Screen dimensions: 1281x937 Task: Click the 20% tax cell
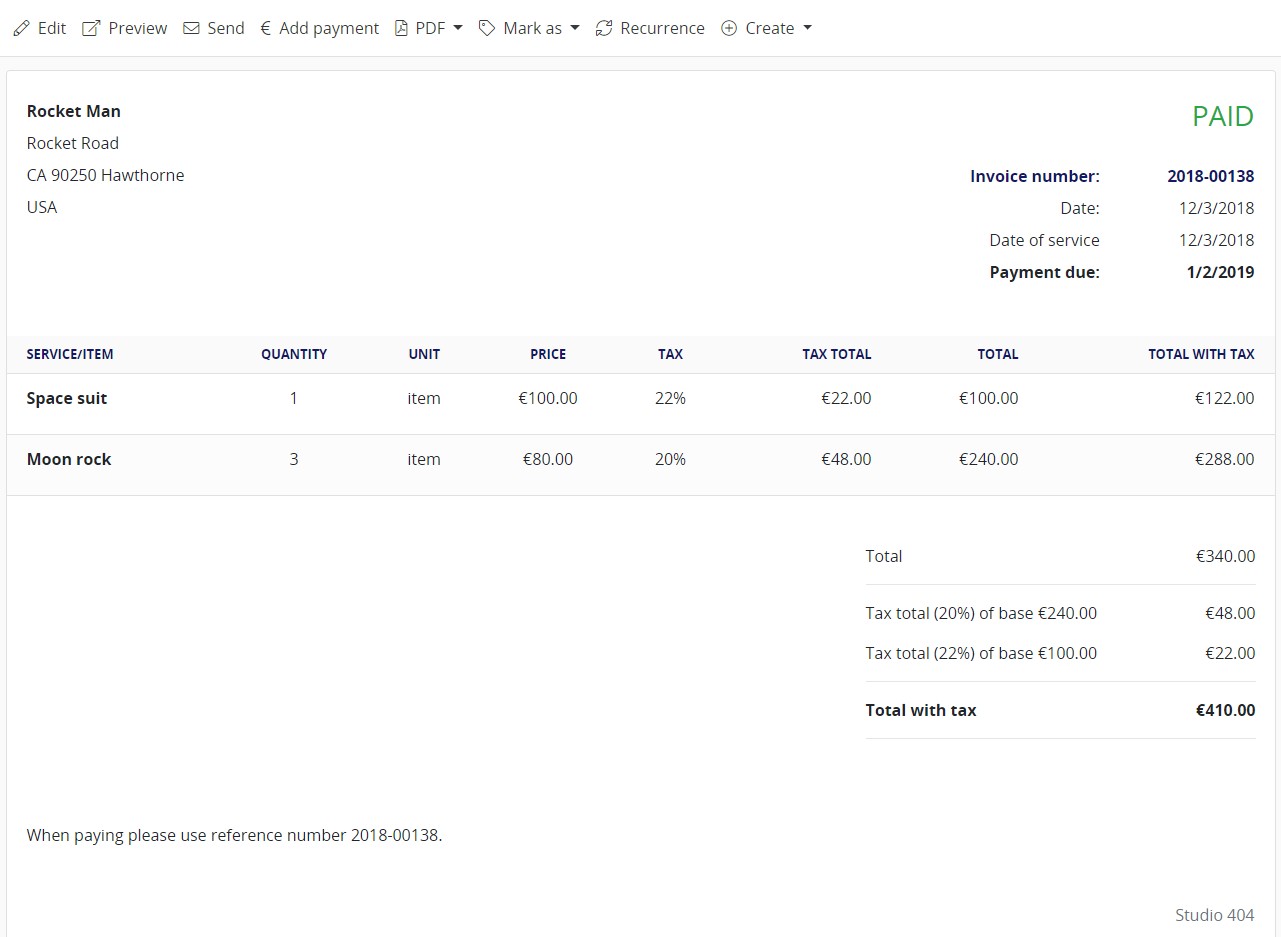671,459
